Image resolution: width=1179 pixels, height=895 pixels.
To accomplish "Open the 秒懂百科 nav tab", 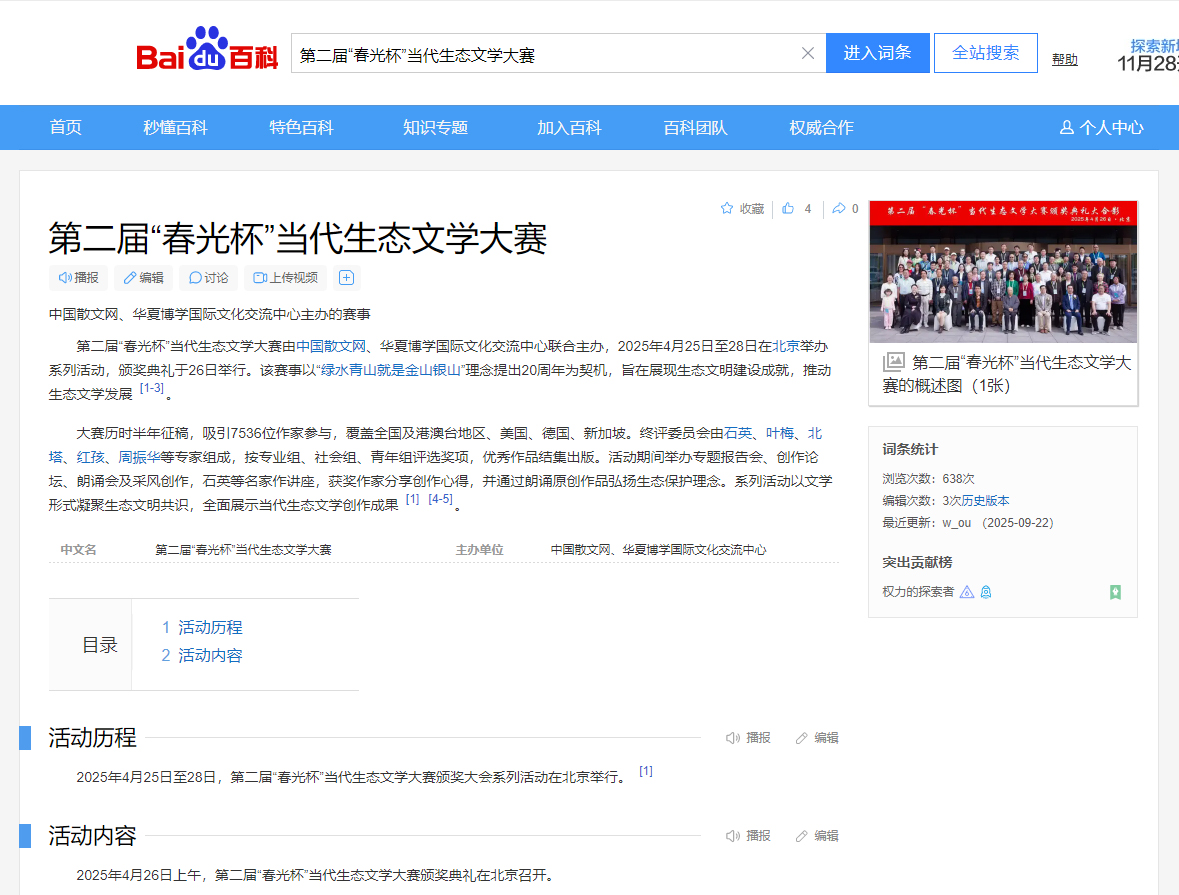I will click(175, 128).
